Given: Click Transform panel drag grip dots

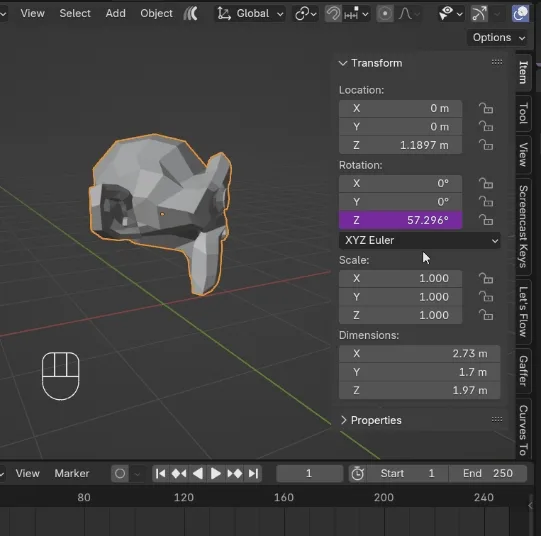Looking at the screenshot, I should [x=497, y=62].
